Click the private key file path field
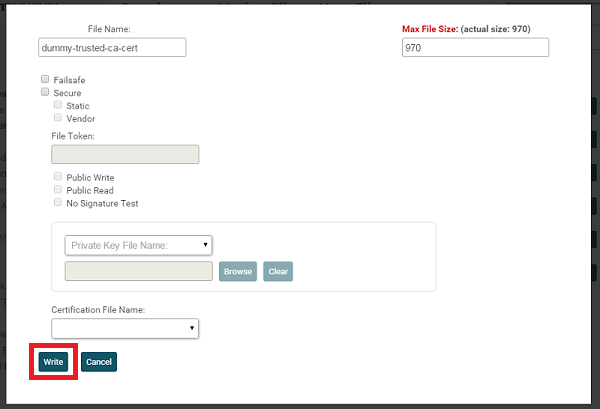The width and height of the screenshot is (600, 409). click(138, 271)
